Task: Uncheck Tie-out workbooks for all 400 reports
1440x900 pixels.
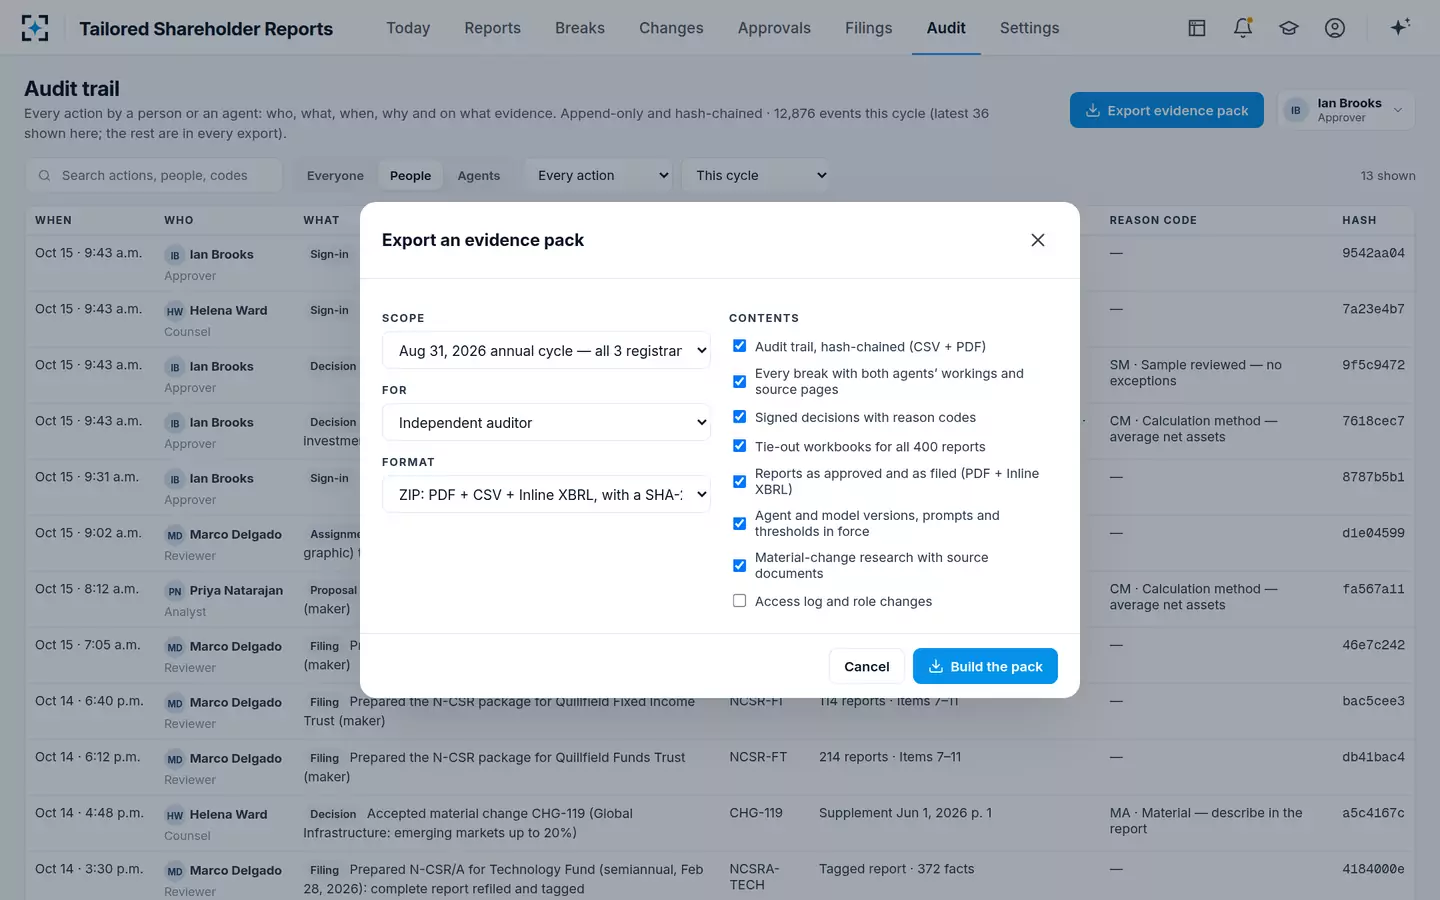Action: pyautogui.click(x=739, y=446)
